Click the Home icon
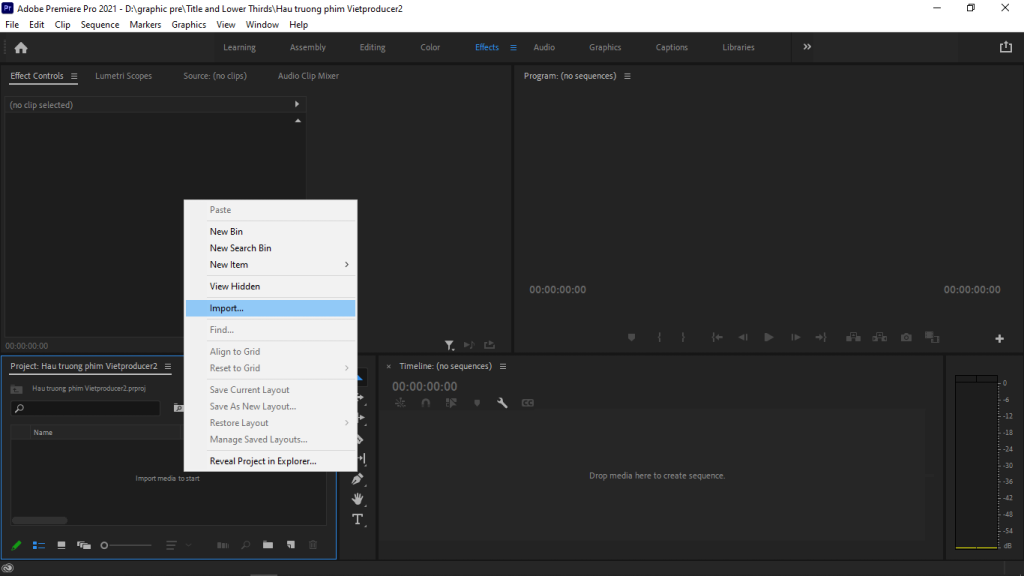Viewport: 1024px width, 576px height. point(21,47)
